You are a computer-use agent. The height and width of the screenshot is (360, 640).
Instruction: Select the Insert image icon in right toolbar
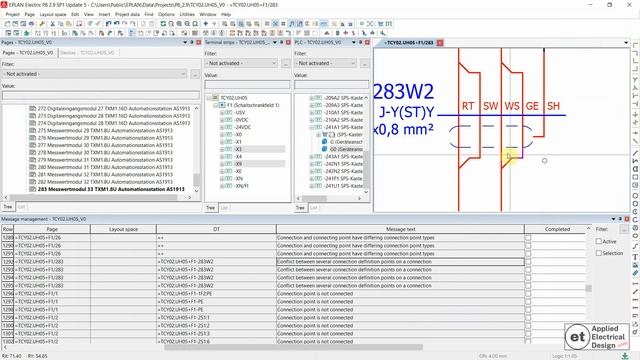[x=635, y=265]
